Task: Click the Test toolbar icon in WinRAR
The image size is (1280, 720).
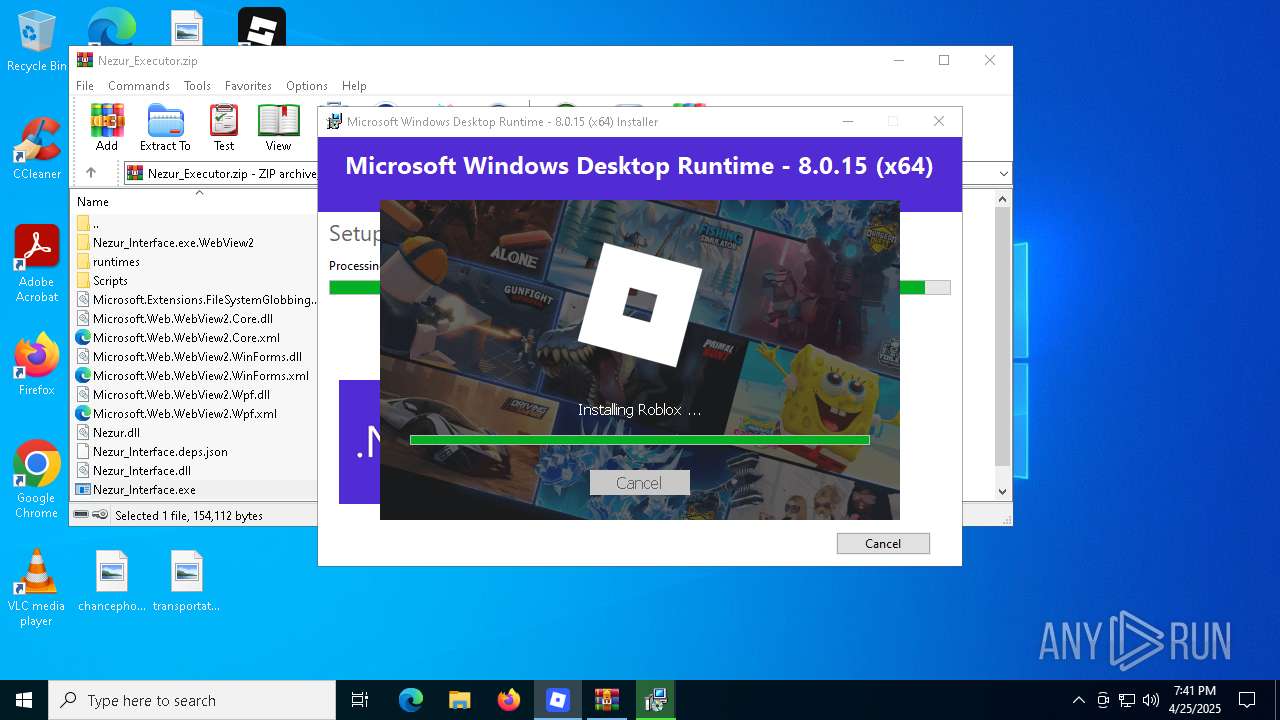Action: [x=224, y=127]
